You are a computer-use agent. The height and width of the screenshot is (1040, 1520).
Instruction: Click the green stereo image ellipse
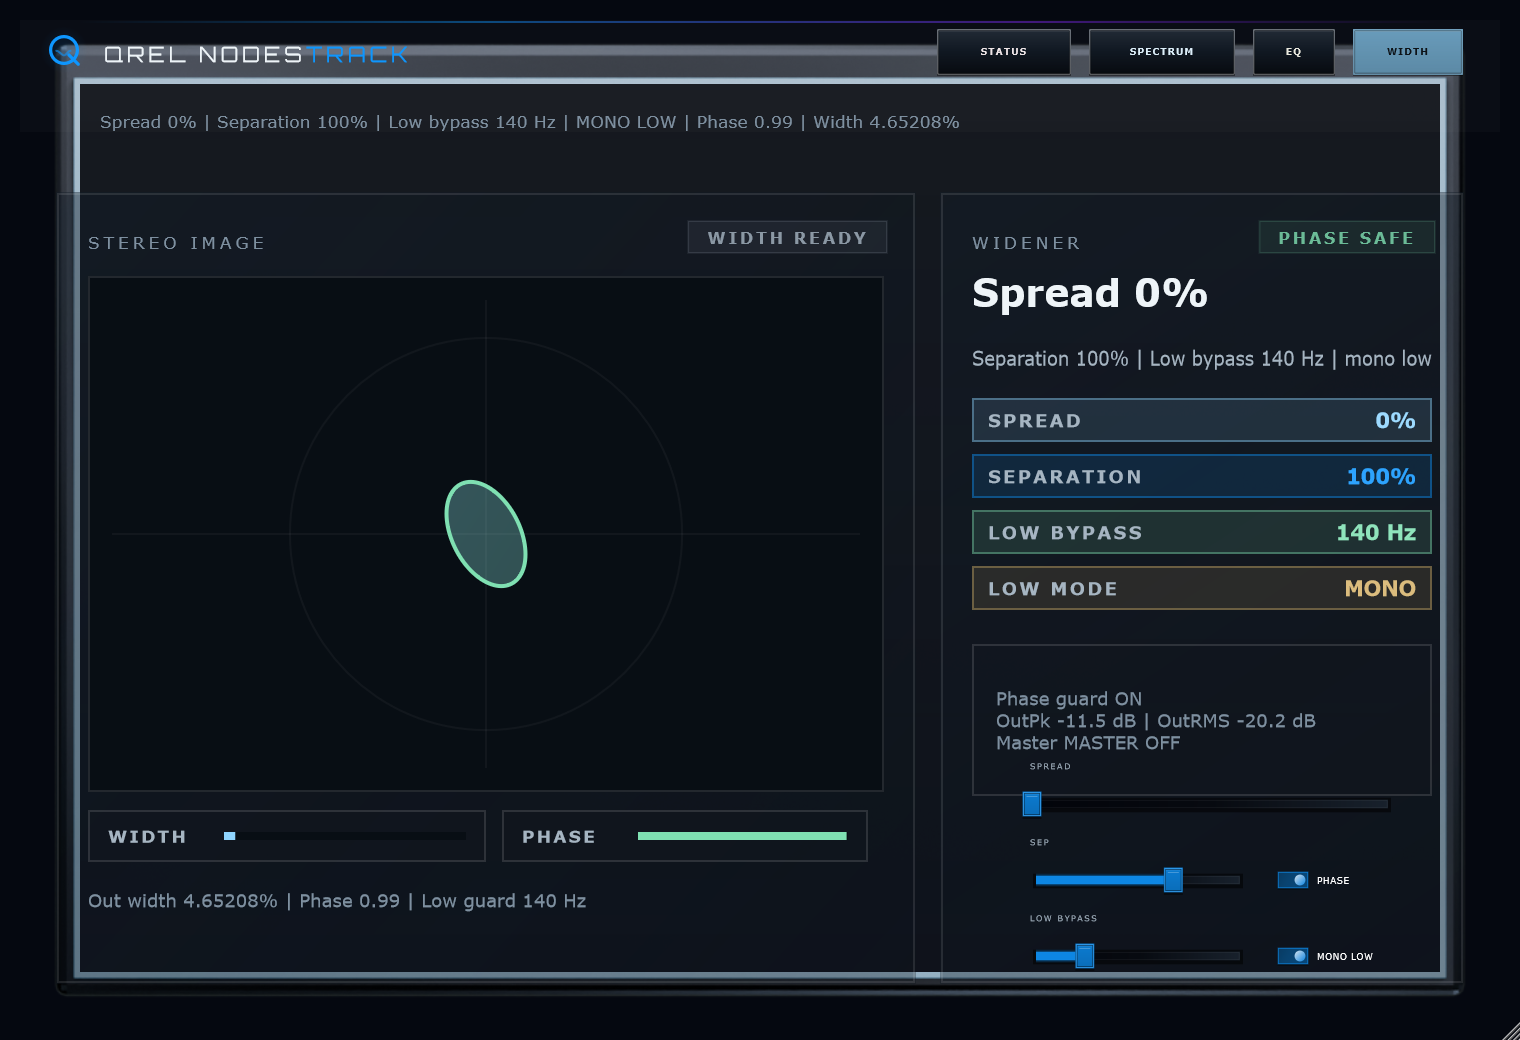[486, 534]
